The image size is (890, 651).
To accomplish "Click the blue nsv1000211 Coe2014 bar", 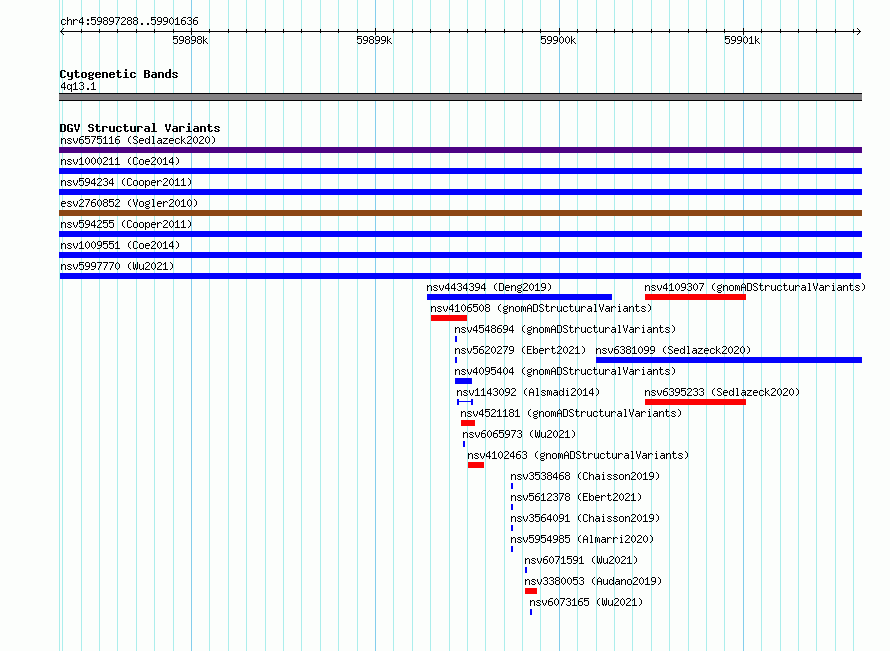I will click(x=460, y=171).
